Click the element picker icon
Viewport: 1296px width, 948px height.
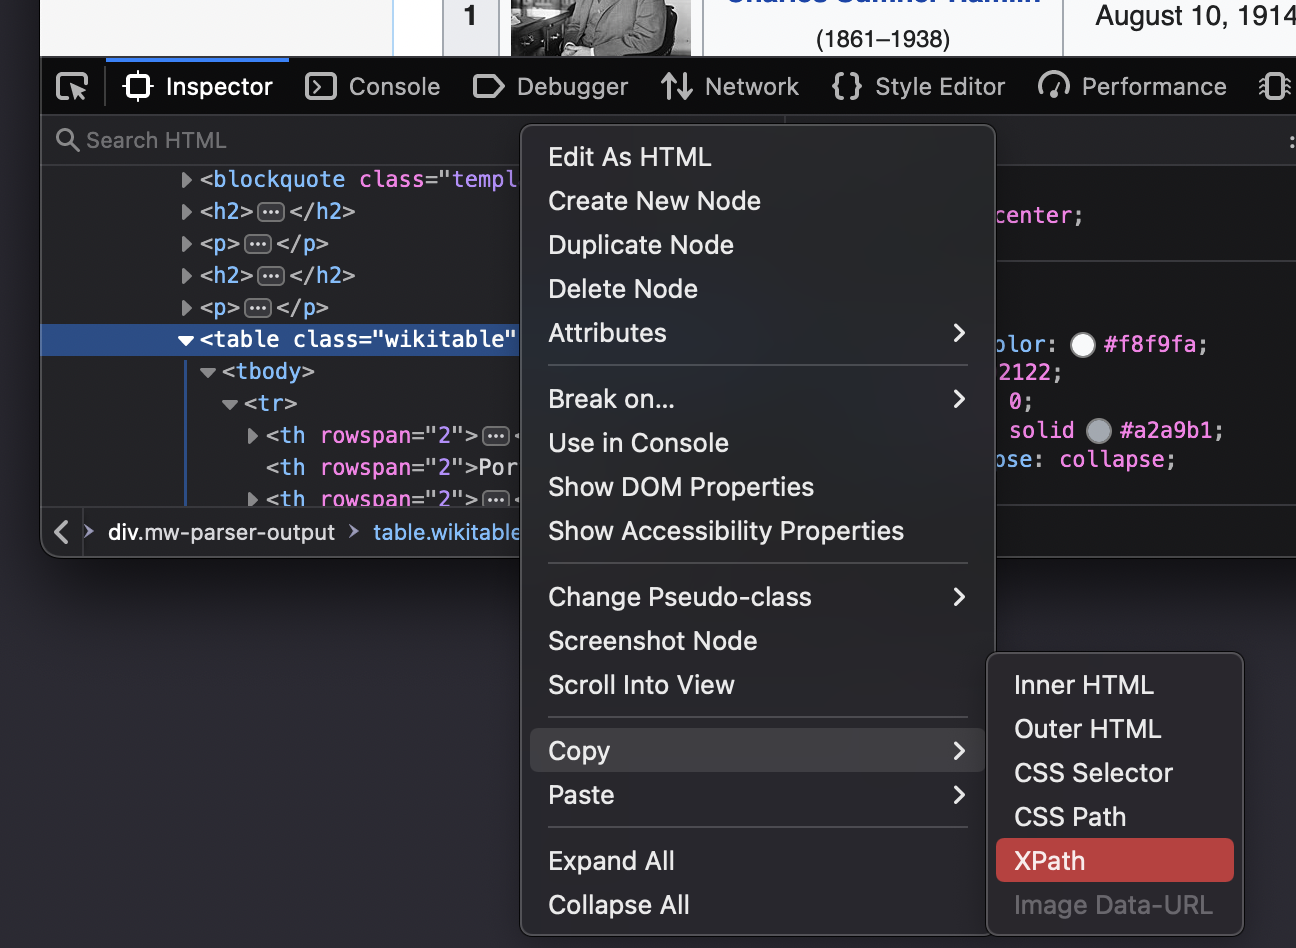click(72, 87)
